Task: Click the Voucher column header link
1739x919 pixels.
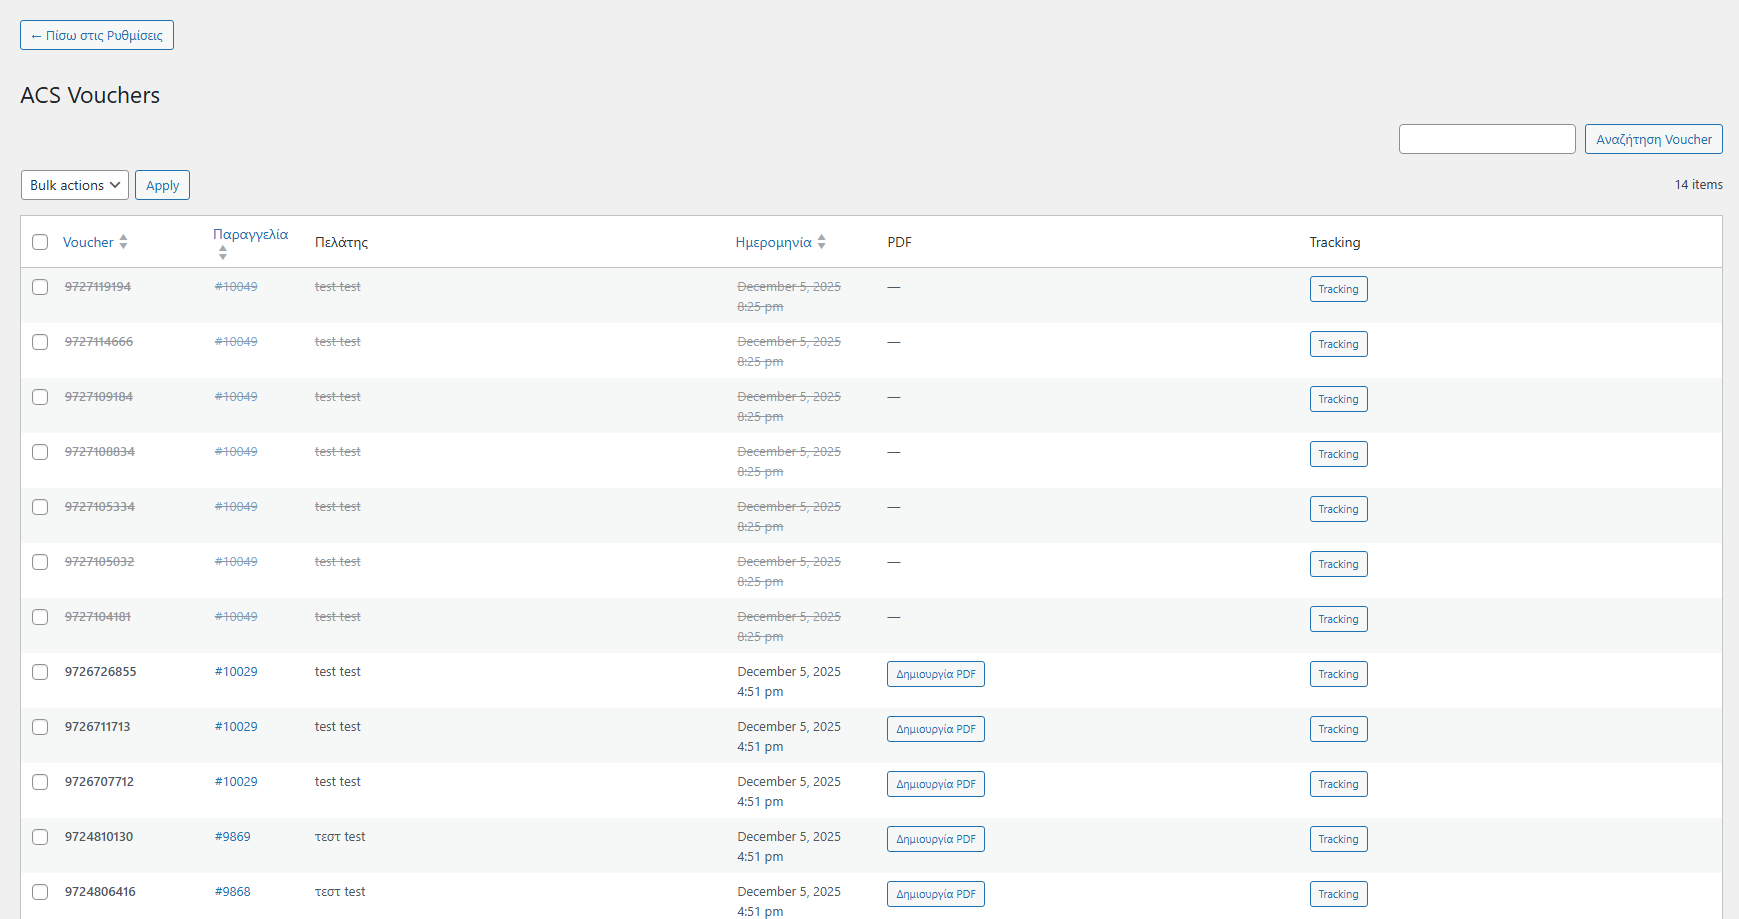Action: [88, 242]
